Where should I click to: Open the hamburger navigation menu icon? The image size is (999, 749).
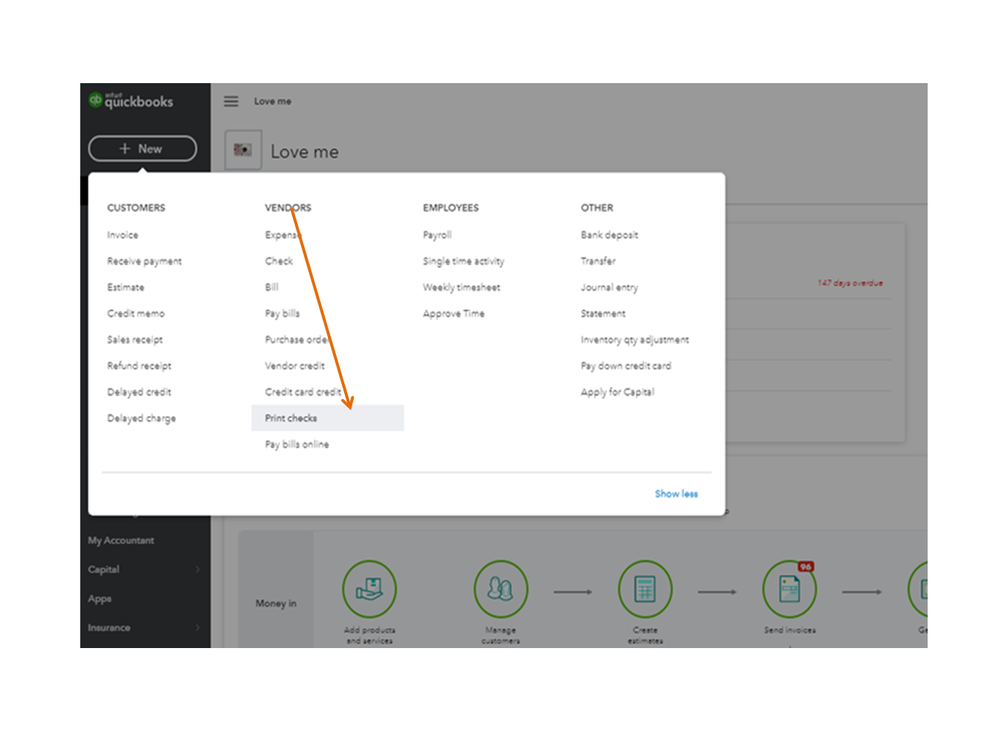click(x=231, y=101)
